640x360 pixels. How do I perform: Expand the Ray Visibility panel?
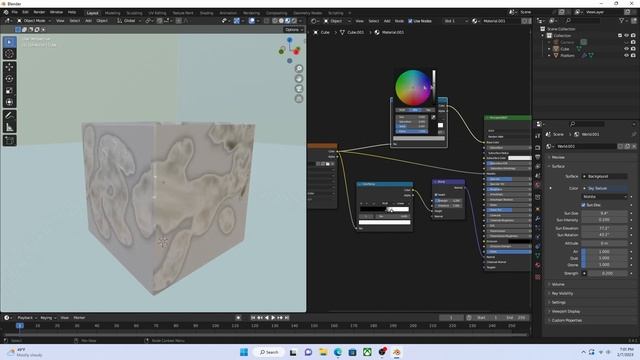coord(562,293)
